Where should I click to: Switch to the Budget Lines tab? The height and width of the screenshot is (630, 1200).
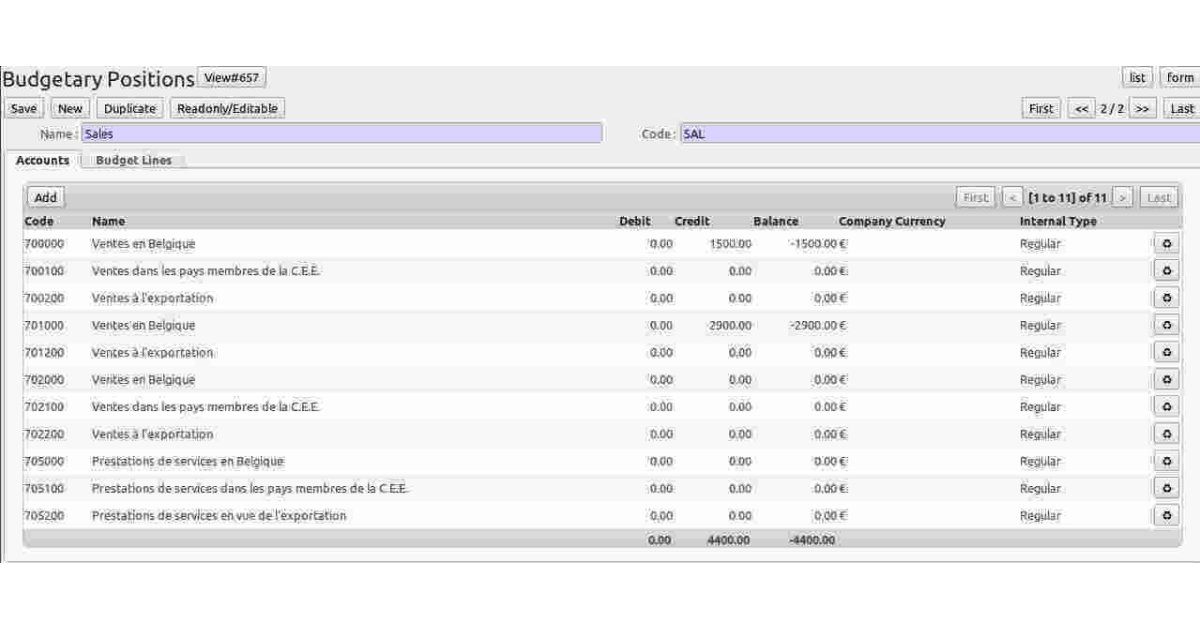(134, 160)
